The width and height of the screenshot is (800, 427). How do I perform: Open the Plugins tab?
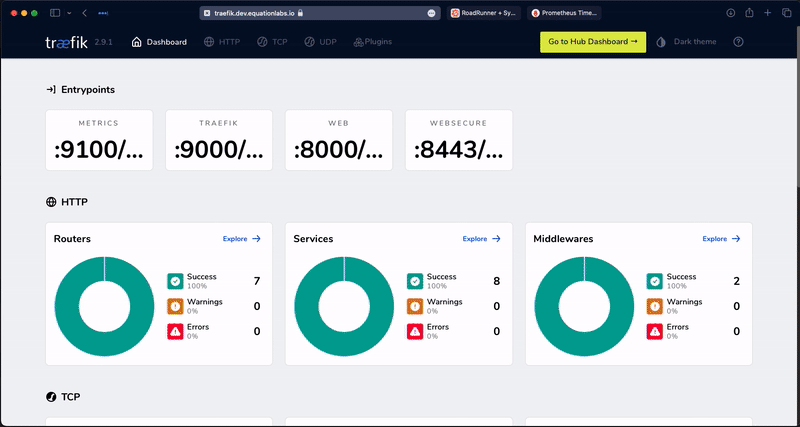pos(372,42)
